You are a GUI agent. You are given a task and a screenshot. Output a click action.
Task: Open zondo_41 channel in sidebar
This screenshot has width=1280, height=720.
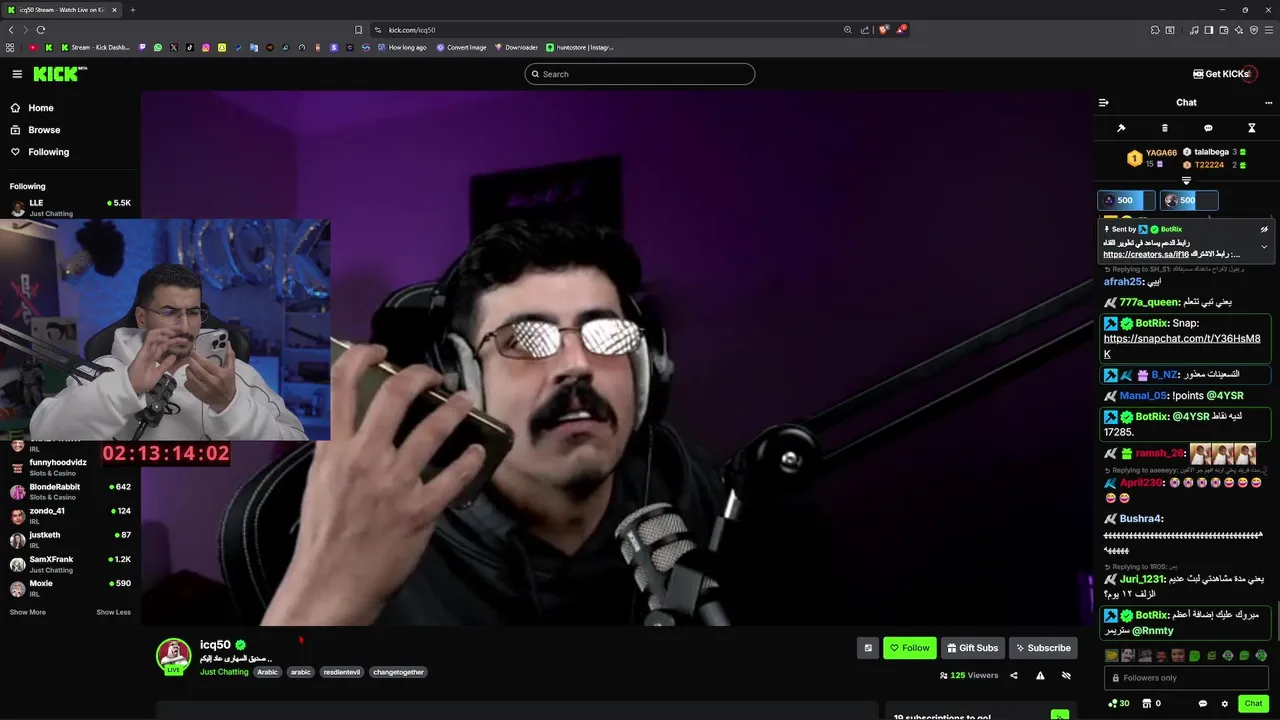pyautogui.click(x=70, y=515)
